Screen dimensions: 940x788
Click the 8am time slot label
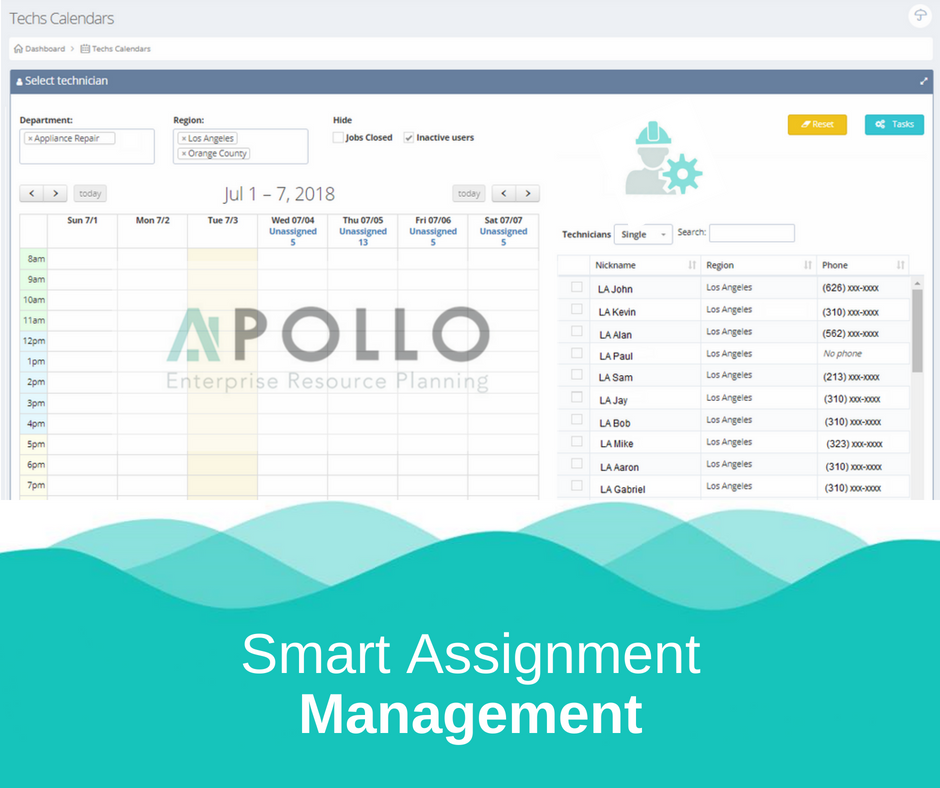coord(36,259)
